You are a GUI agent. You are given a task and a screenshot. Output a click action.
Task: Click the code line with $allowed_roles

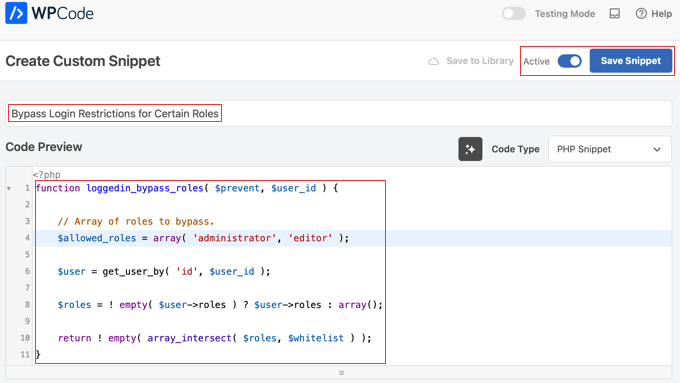203,238
